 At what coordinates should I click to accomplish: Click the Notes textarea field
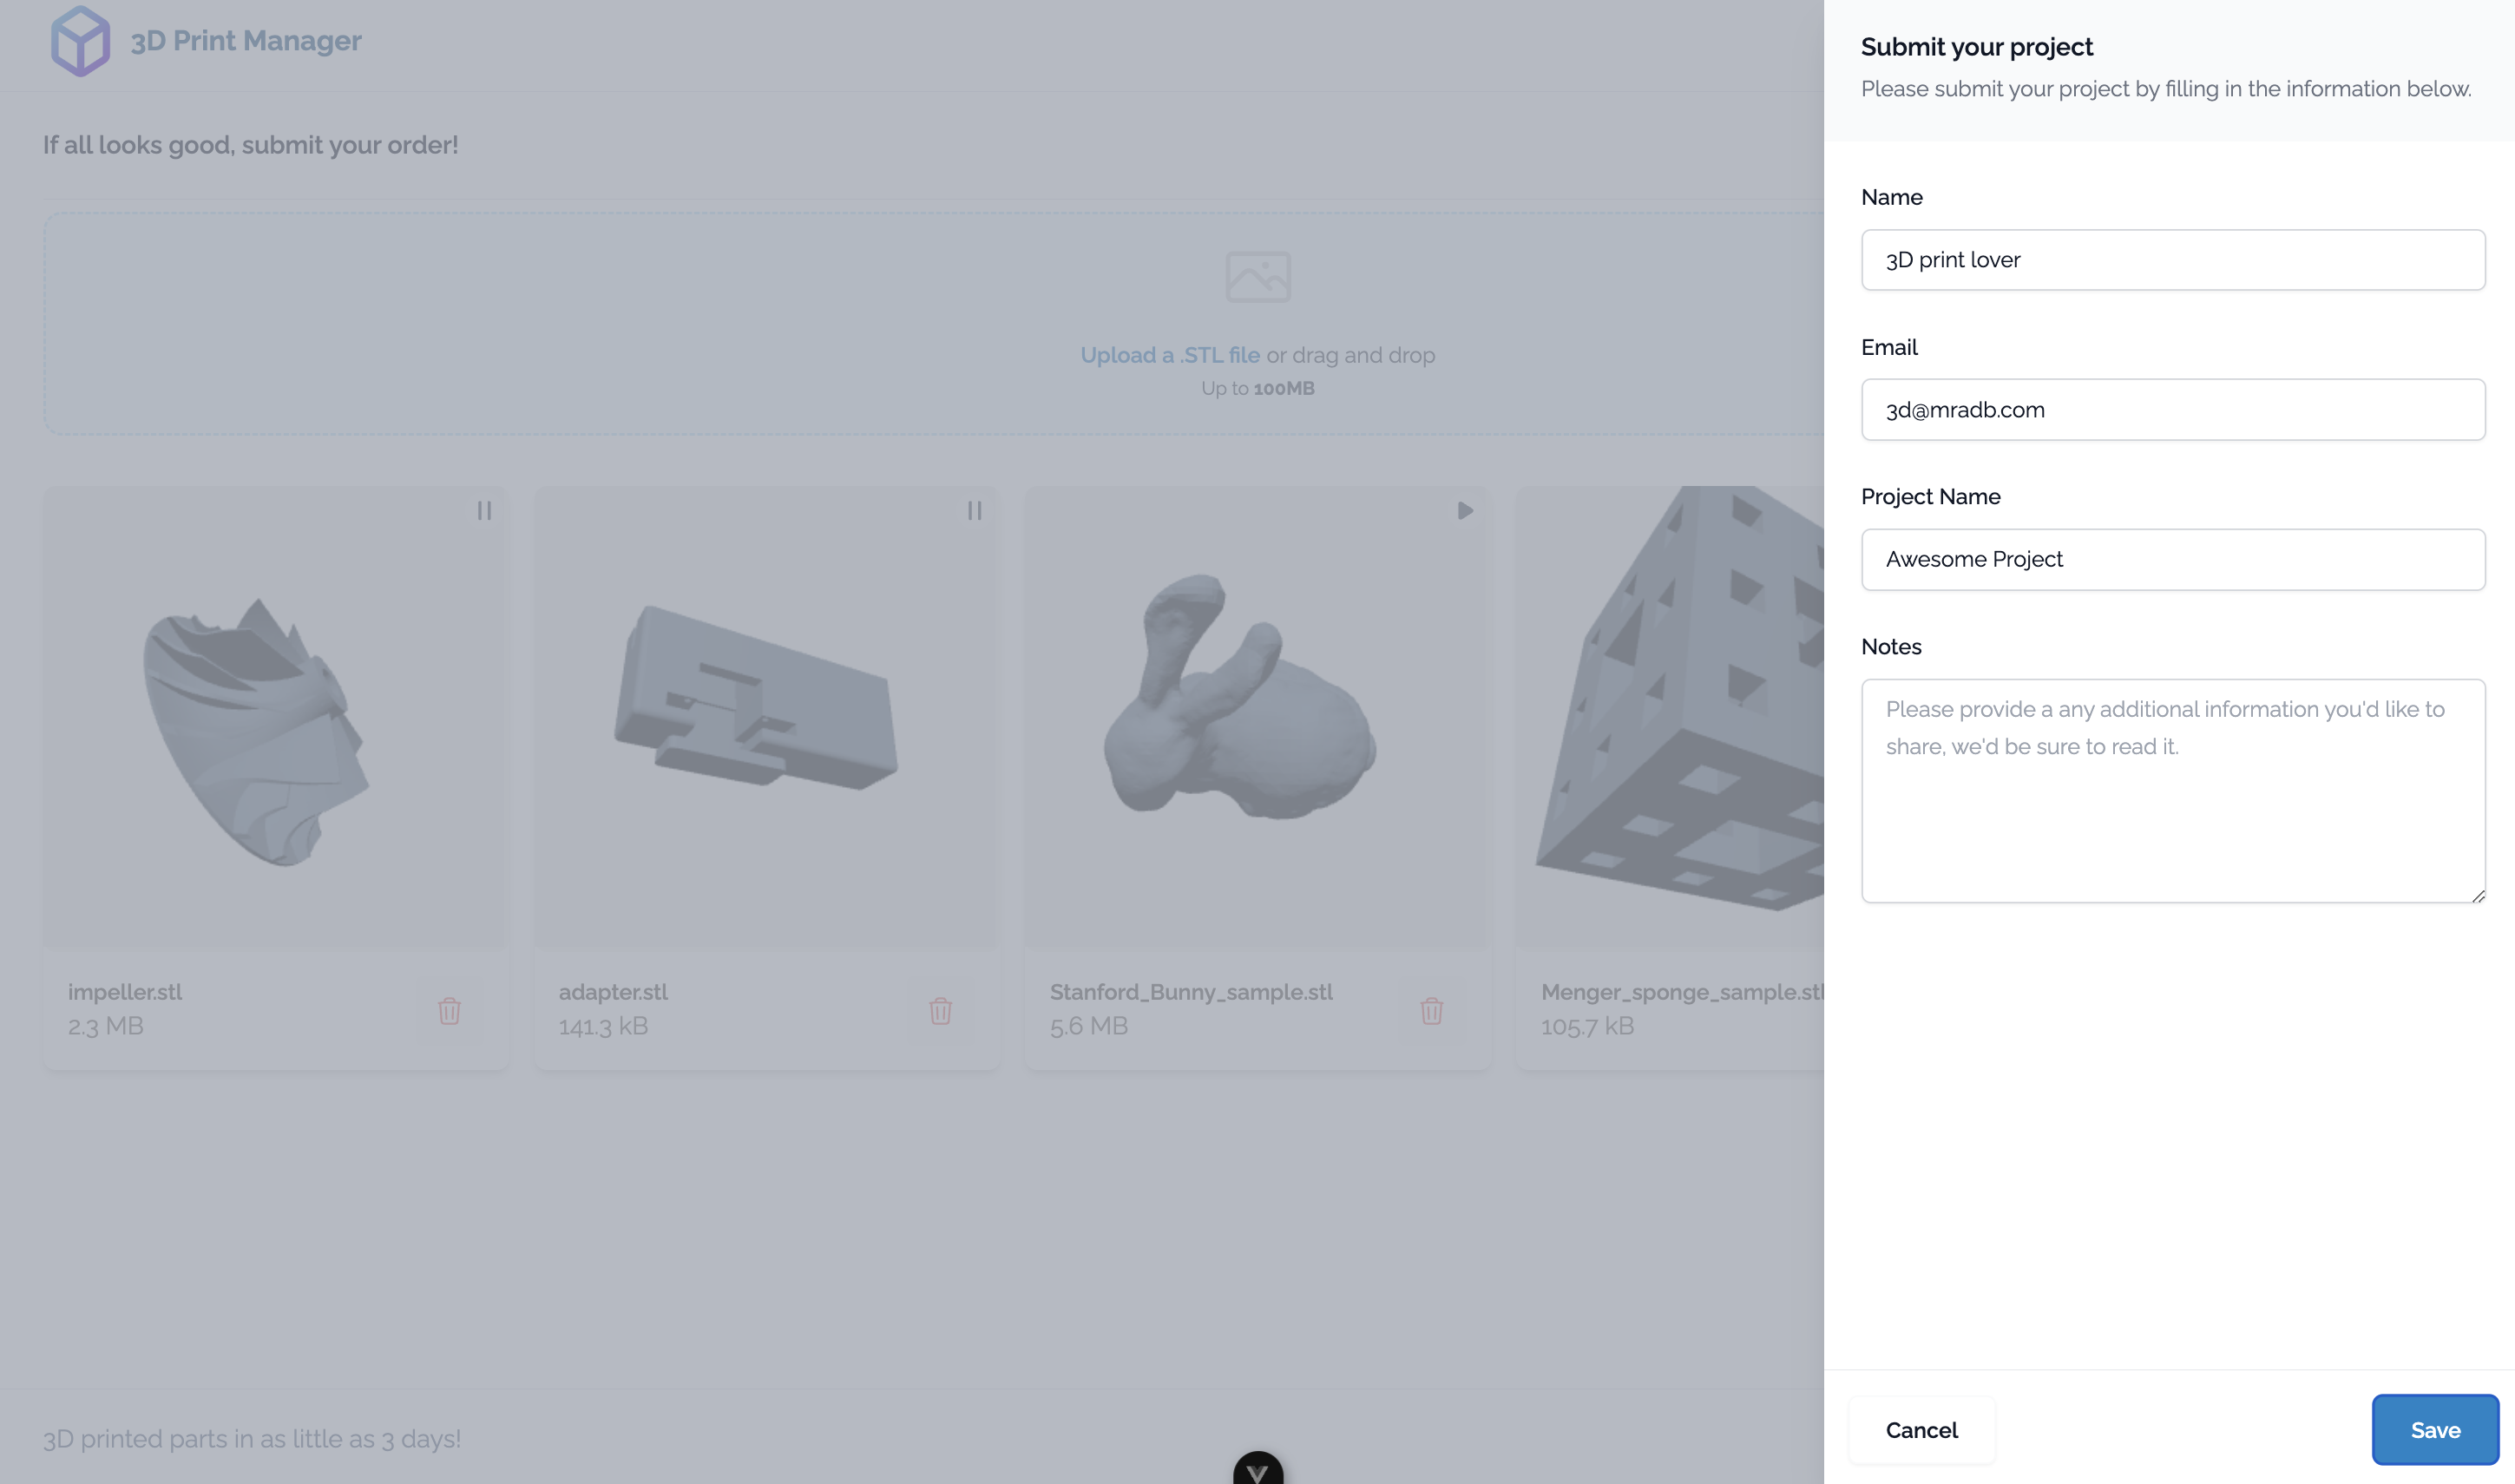click(x=2174, y=790)
